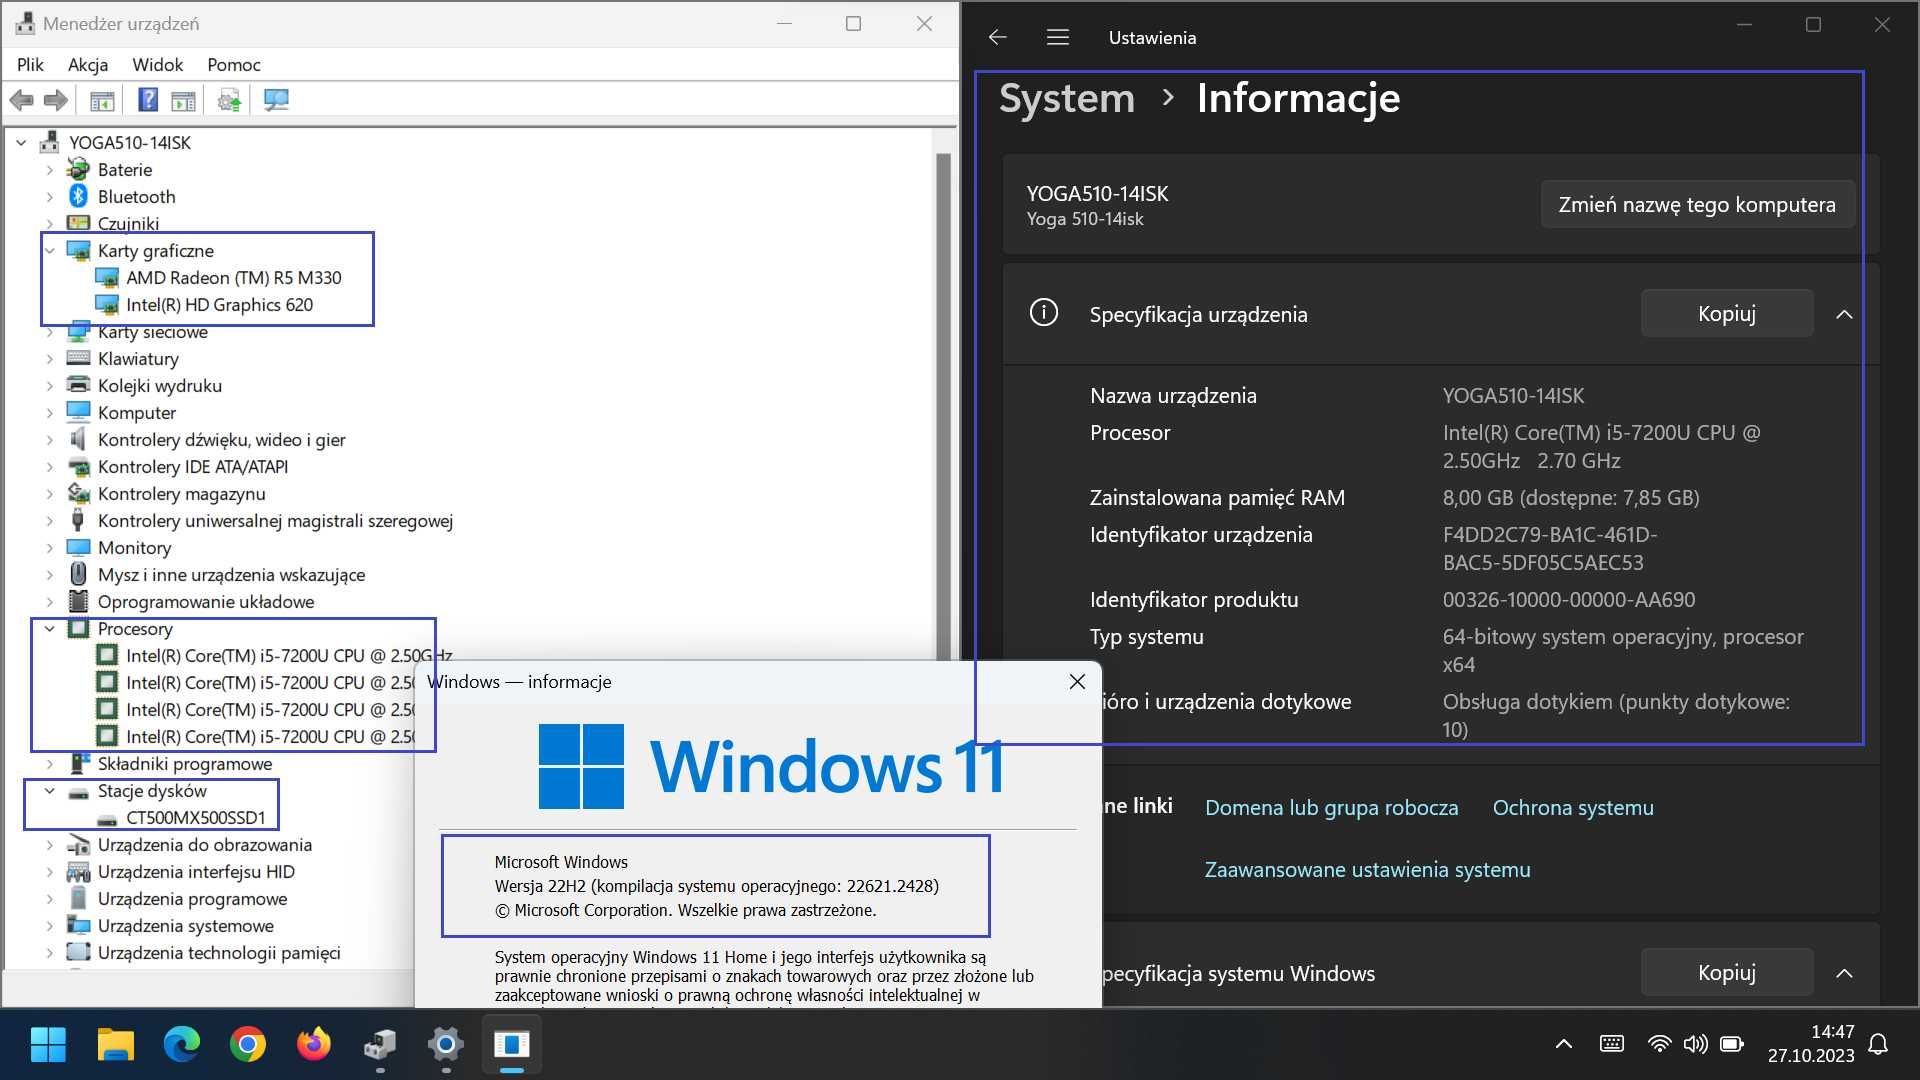
Task: Click the Wi-Fi icon in the system tray
Action: pyautogui.click(x=1658, y=1044)
